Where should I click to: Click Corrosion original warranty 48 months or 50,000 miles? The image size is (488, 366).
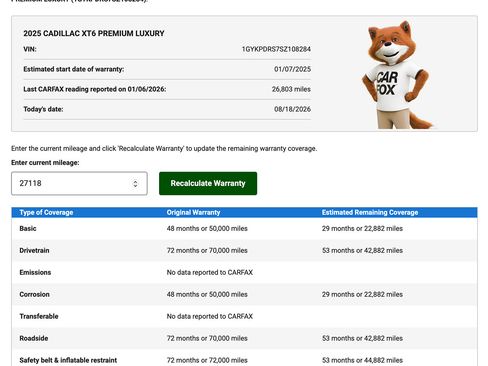click(x=207, y=295)
